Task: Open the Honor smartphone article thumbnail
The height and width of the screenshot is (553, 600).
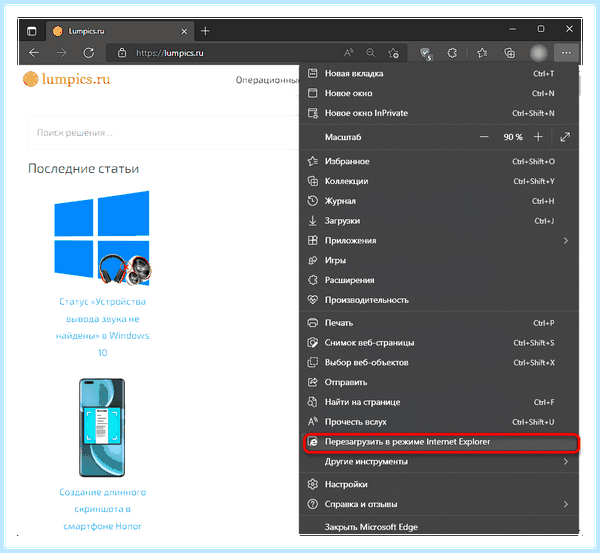Action: (102, 427)
